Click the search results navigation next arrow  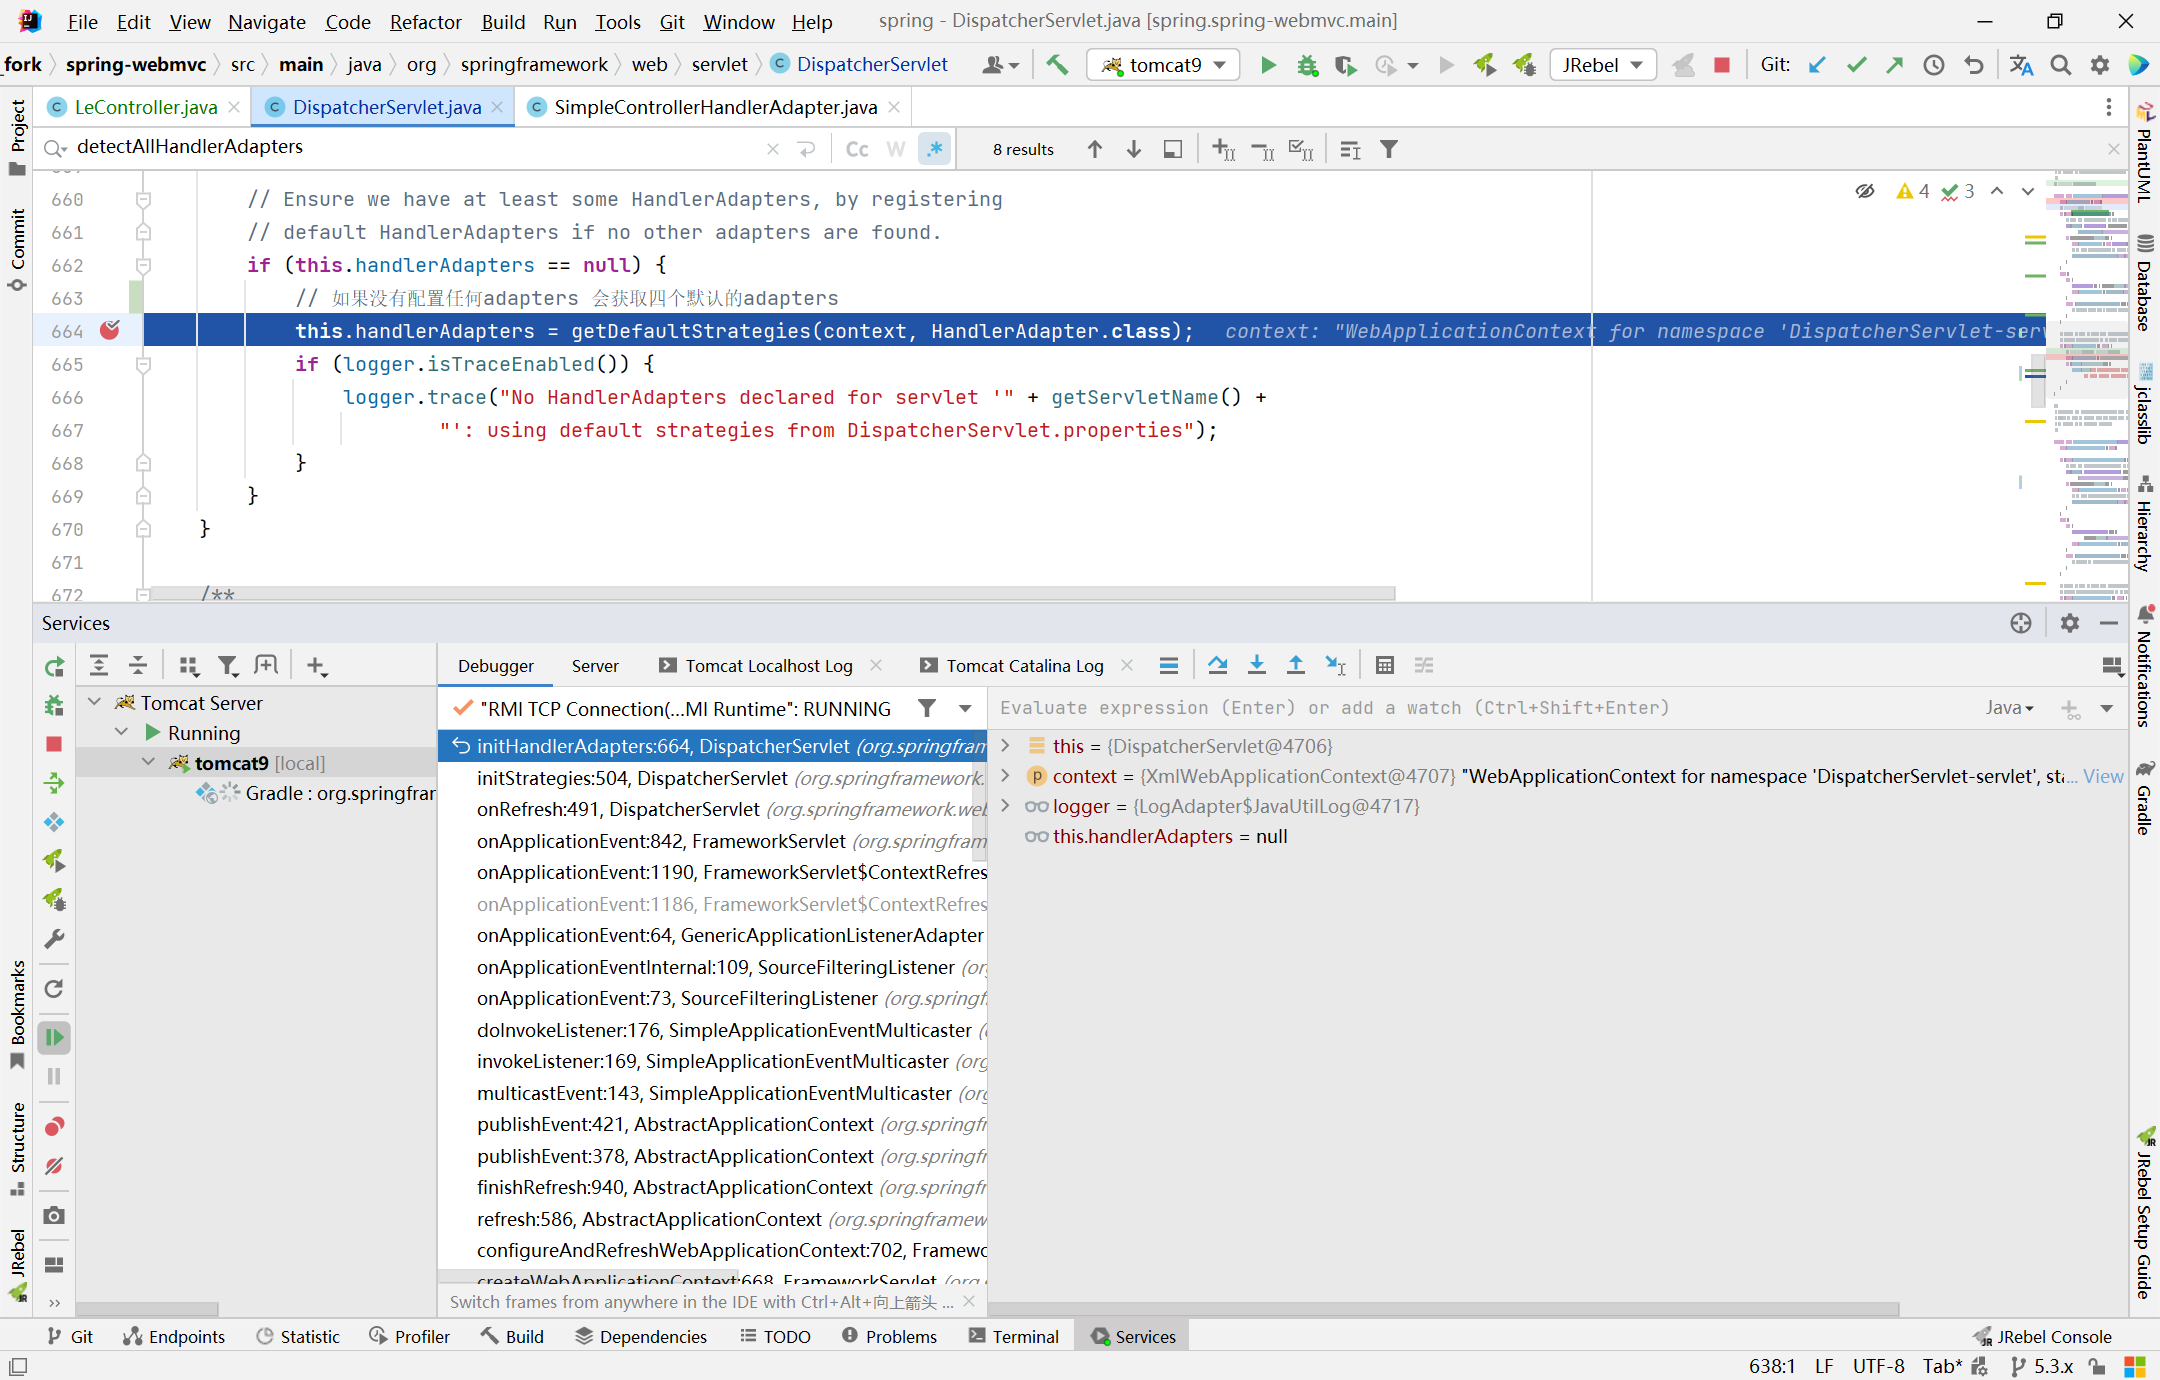click(x=1134, y=148)
